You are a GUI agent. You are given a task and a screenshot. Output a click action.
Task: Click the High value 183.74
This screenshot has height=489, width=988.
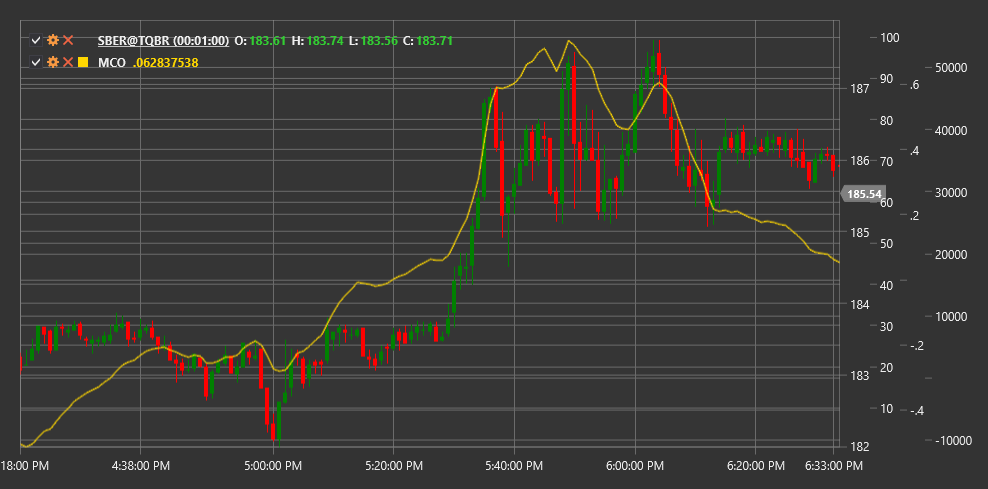click(325, 41)
